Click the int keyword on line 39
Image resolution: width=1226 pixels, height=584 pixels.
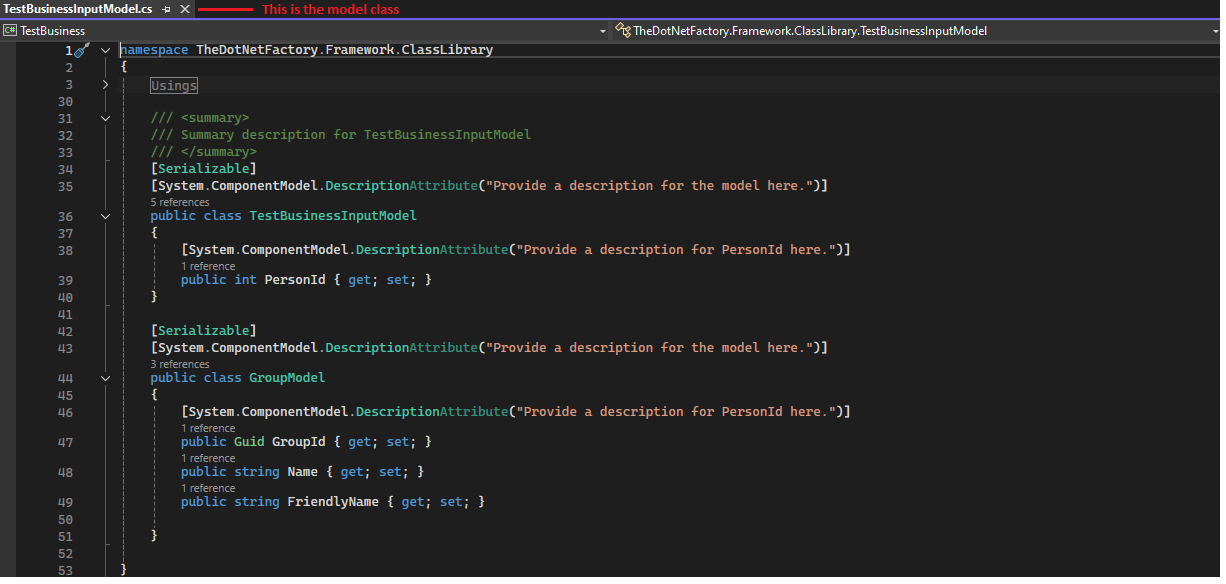pos(245,280)
